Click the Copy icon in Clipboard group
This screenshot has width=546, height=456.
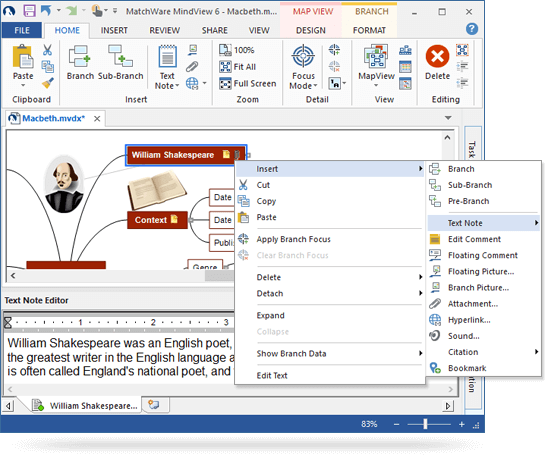47,66
